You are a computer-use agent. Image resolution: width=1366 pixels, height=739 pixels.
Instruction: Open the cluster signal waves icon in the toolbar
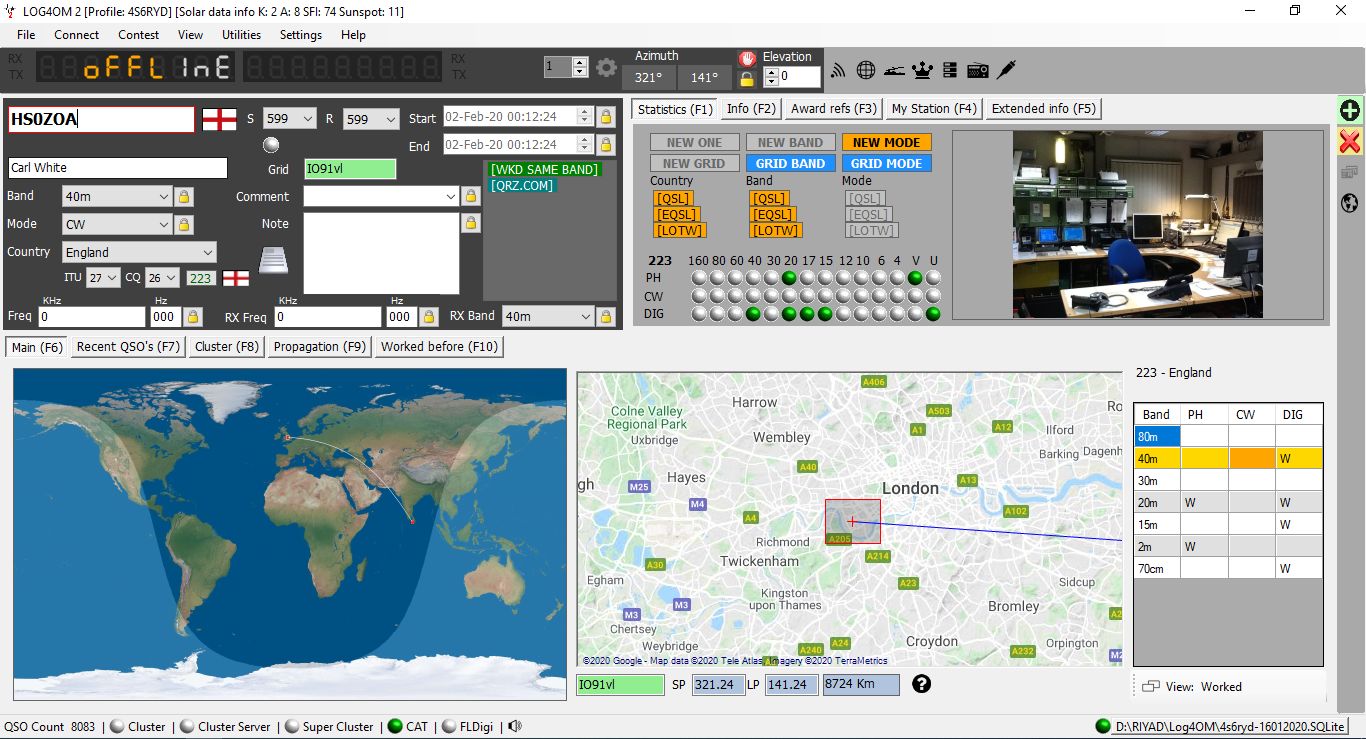(x=838, y=70)
